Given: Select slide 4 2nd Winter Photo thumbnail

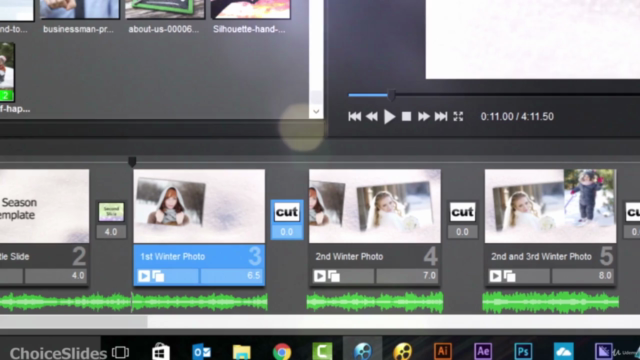Looking at the screenshot, I should pos(375,206).
